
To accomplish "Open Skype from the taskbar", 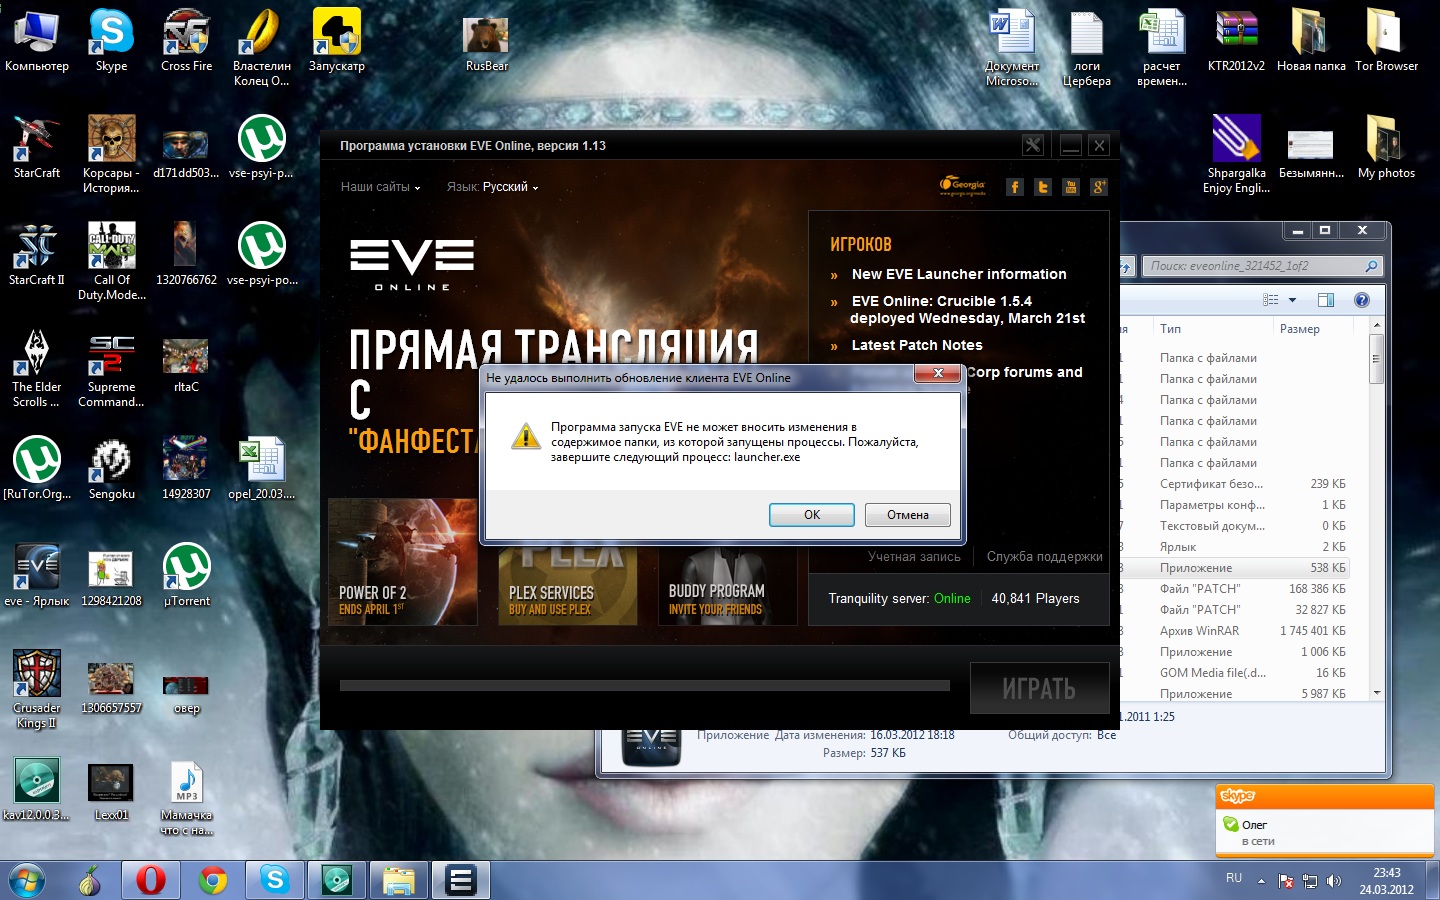I will tap(274, 881).
